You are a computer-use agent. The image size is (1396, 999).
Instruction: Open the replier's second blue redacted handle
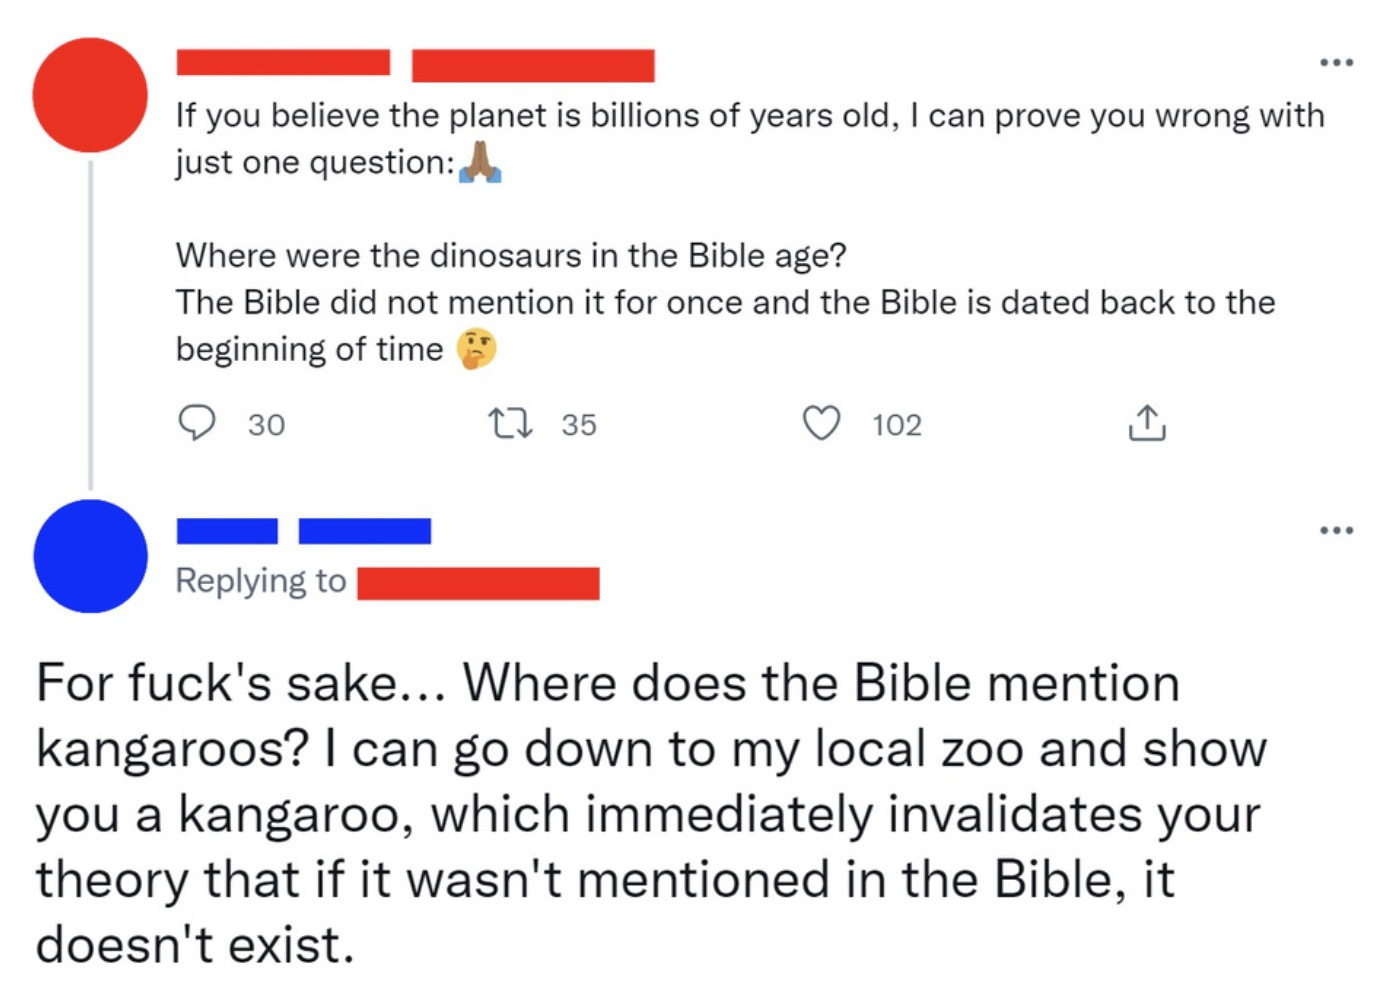pos(364,531)
